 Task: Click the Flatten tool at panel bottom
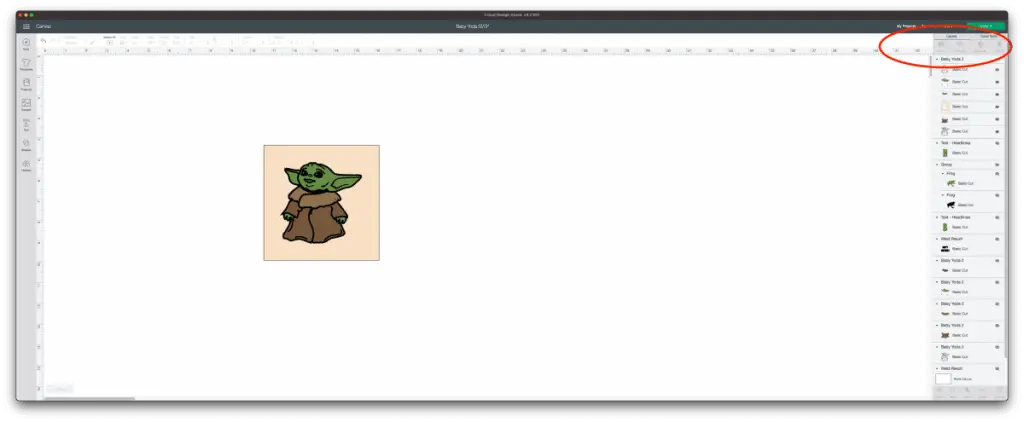[983, 392]
